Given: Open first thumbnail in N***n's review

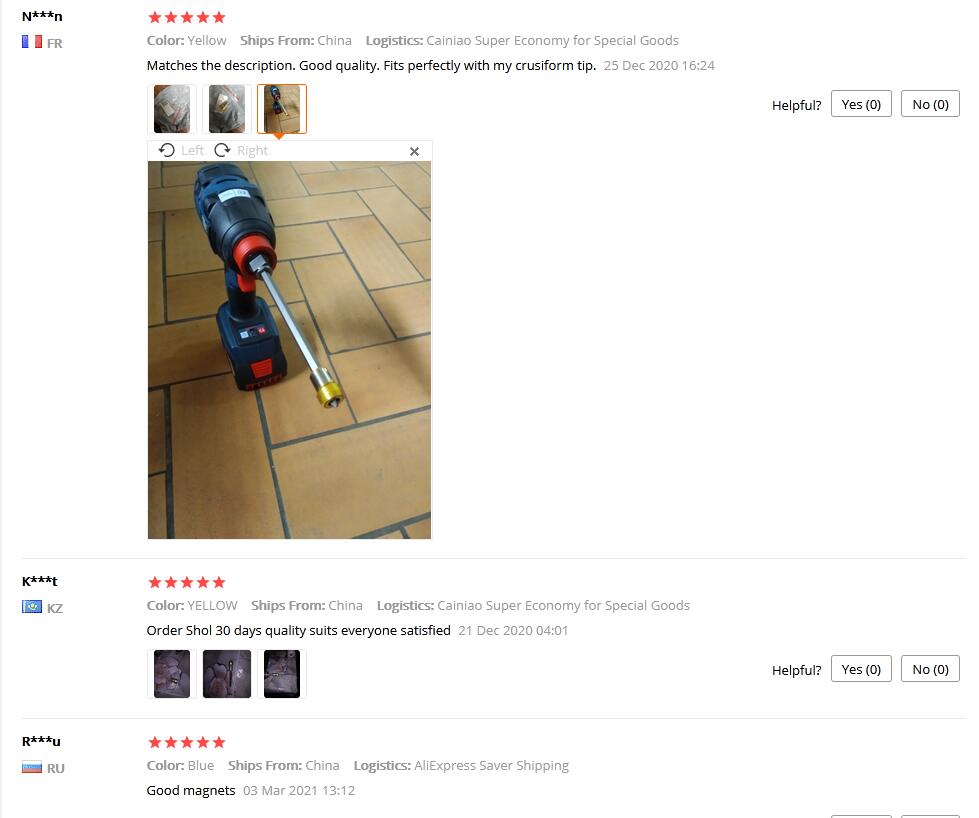Looking at the screenshot, I should pyautogui.click(x=172, y=109).
